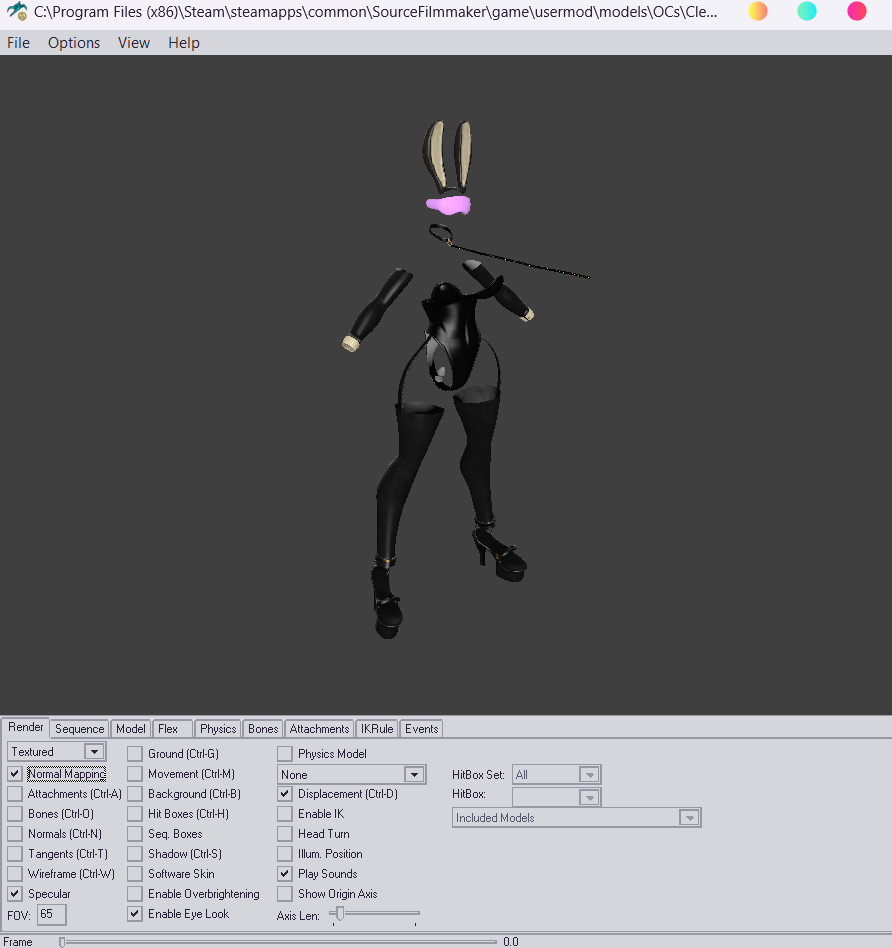Viewport: 892px width, 948px height.
Task: Enable the Shadow (Ctrl-S) checkbox
Action: [135, 853]
